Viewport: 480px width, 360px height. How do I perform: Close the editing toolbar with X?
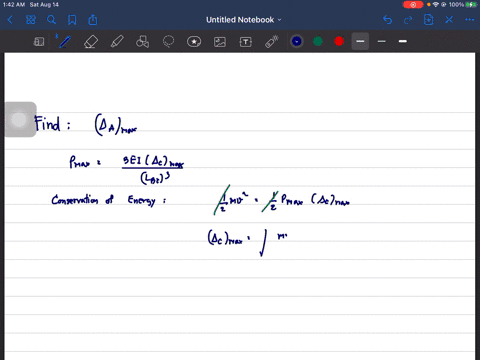coord(449,20)
